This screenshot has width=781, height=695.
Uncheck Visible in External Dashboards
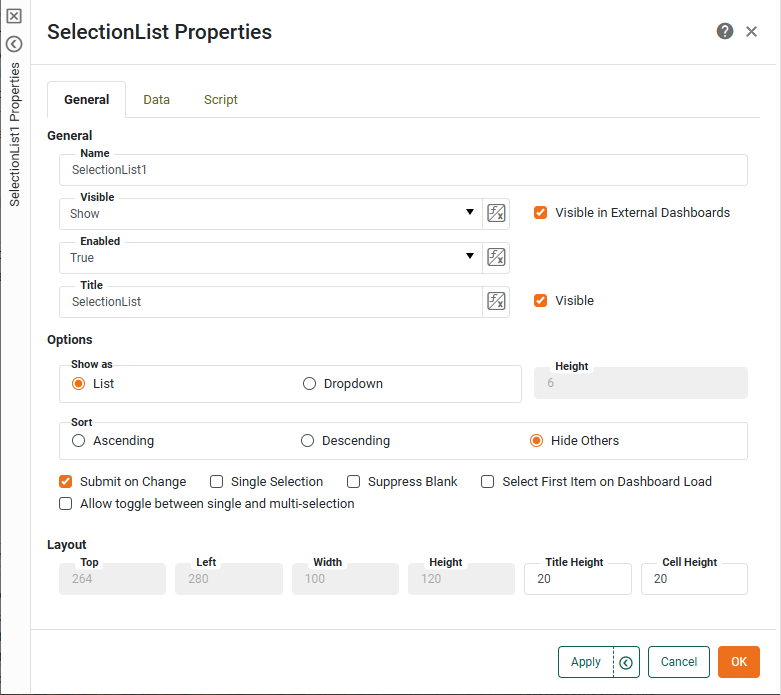click(540, 213)
